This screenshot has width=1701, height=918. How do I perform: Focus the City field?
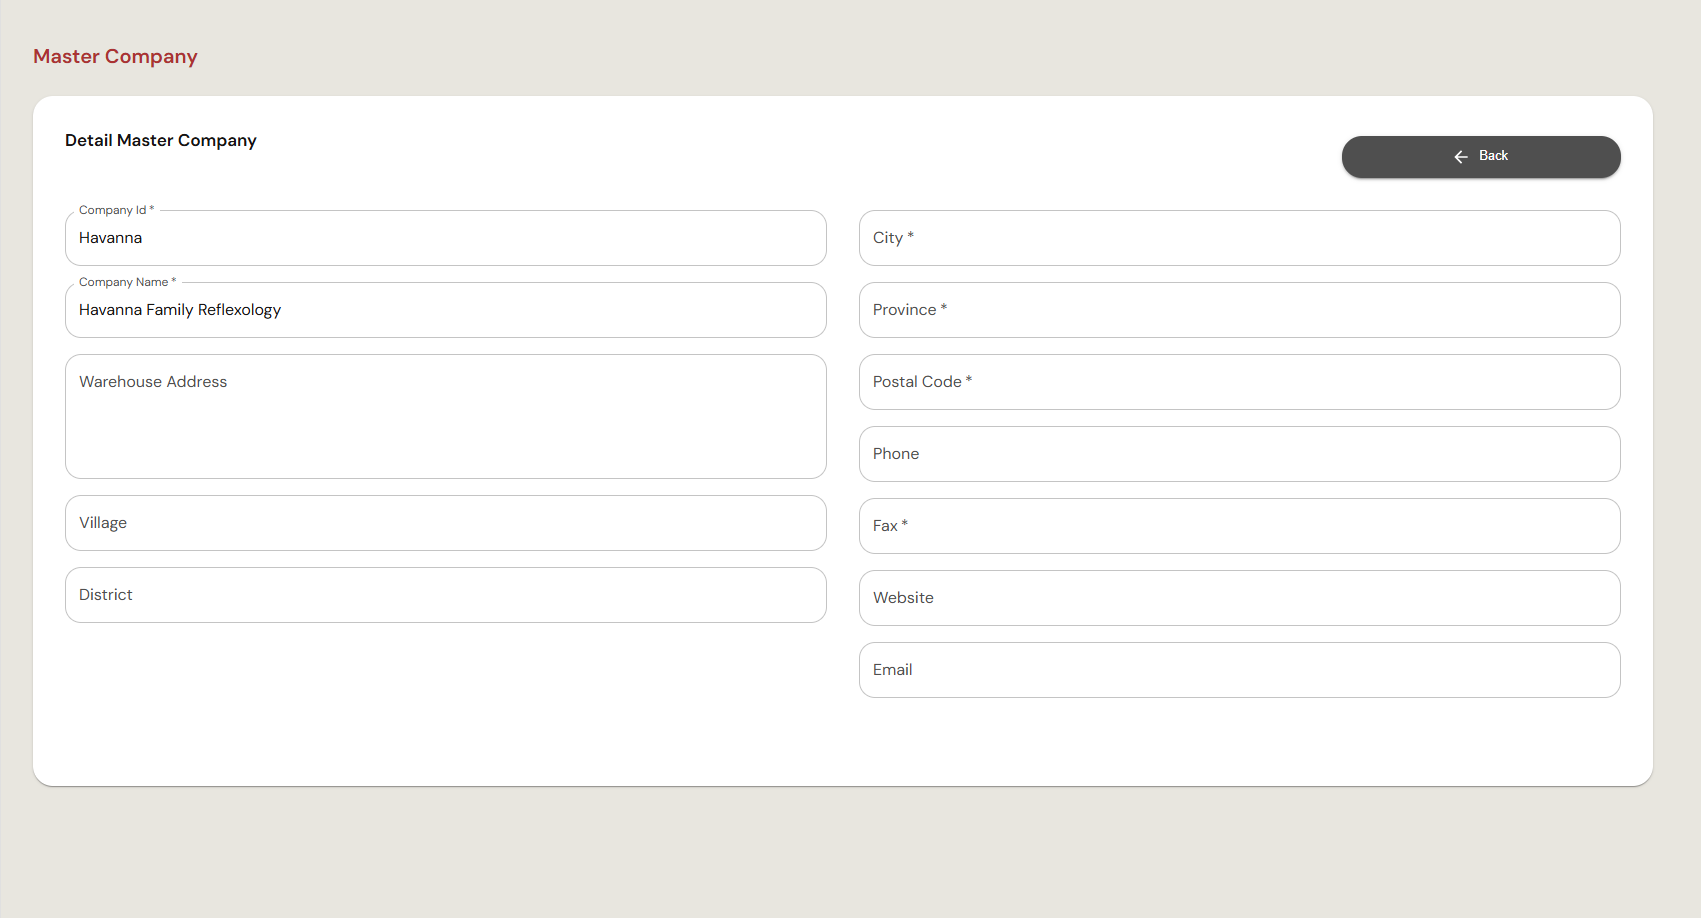(x=1240, y=238)
